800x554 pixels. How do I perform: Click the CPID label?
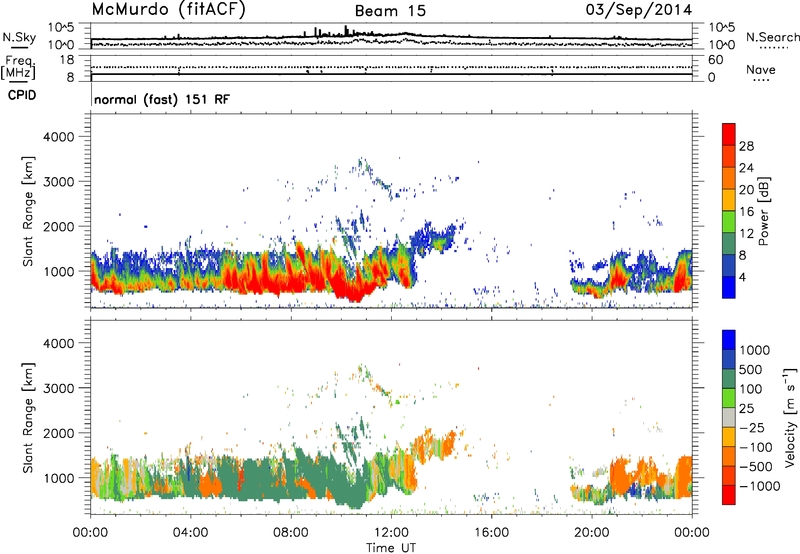coord(22,95)
